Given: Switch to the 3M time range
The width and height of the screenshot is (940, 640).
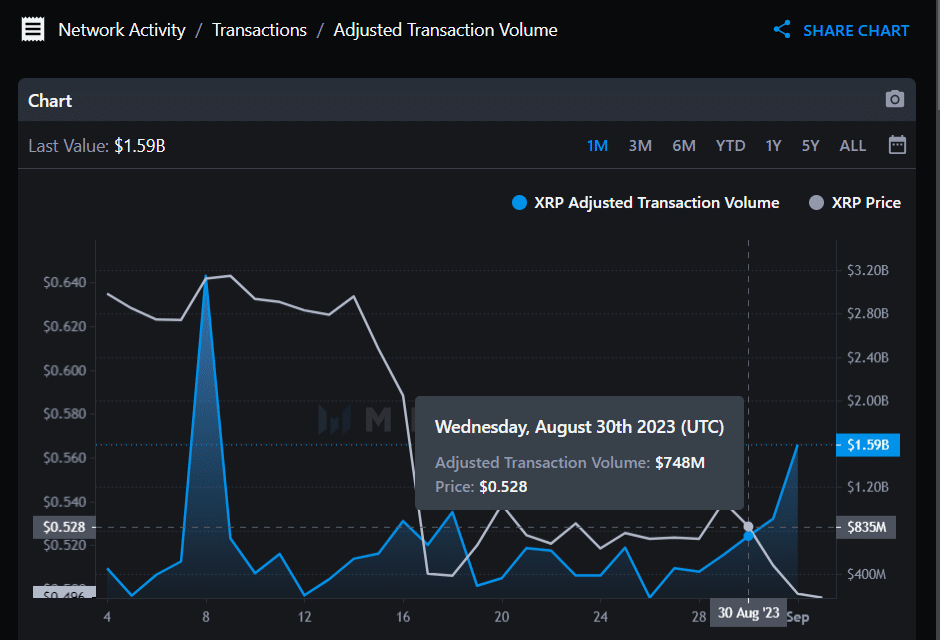Looking at the screenshot, I should click(x=640, y=146).
